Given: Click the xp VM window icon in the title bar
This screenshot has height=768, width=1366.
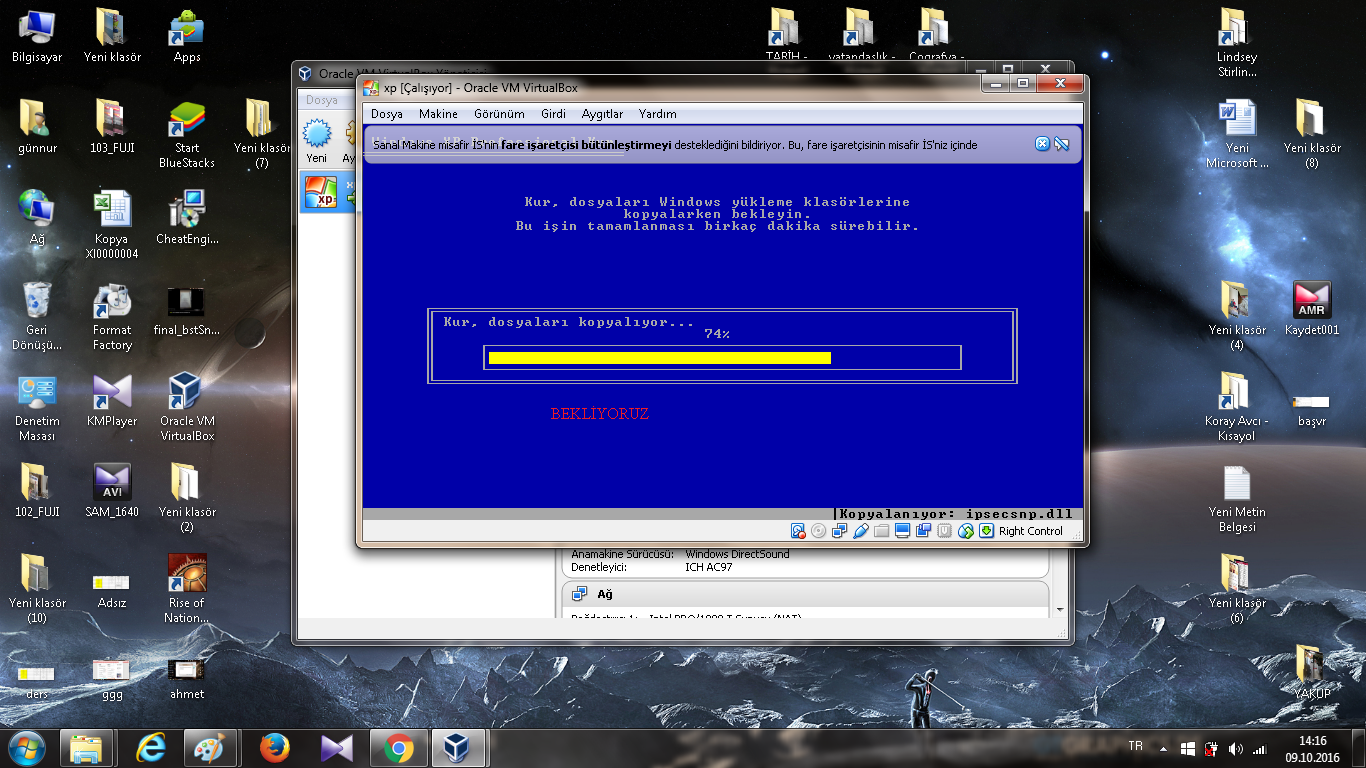Looking at the screenshot, I should point(371,88).
